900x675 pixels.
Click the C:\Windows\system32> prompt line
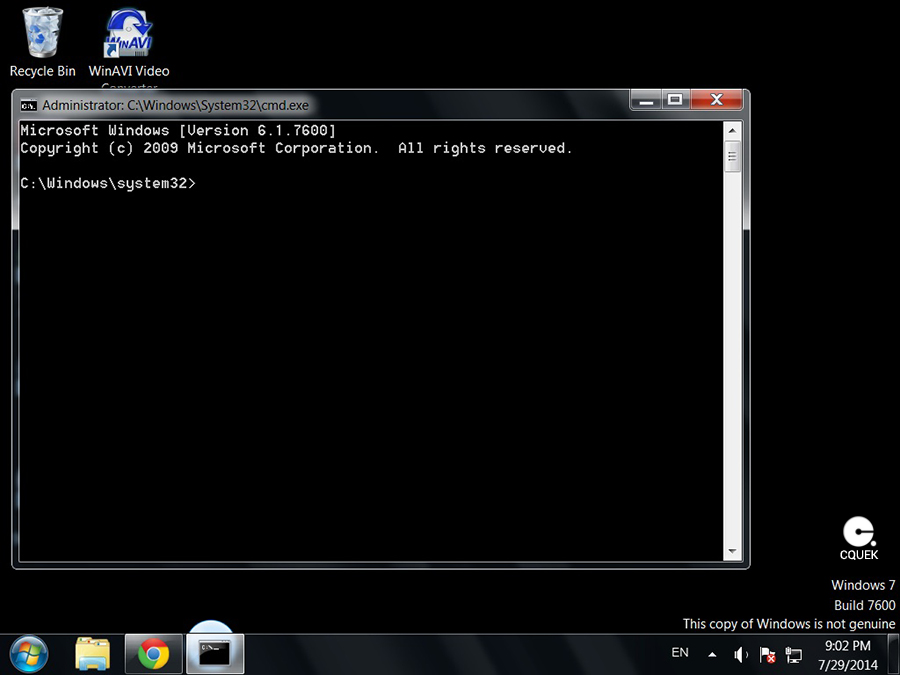coord(108,184)
